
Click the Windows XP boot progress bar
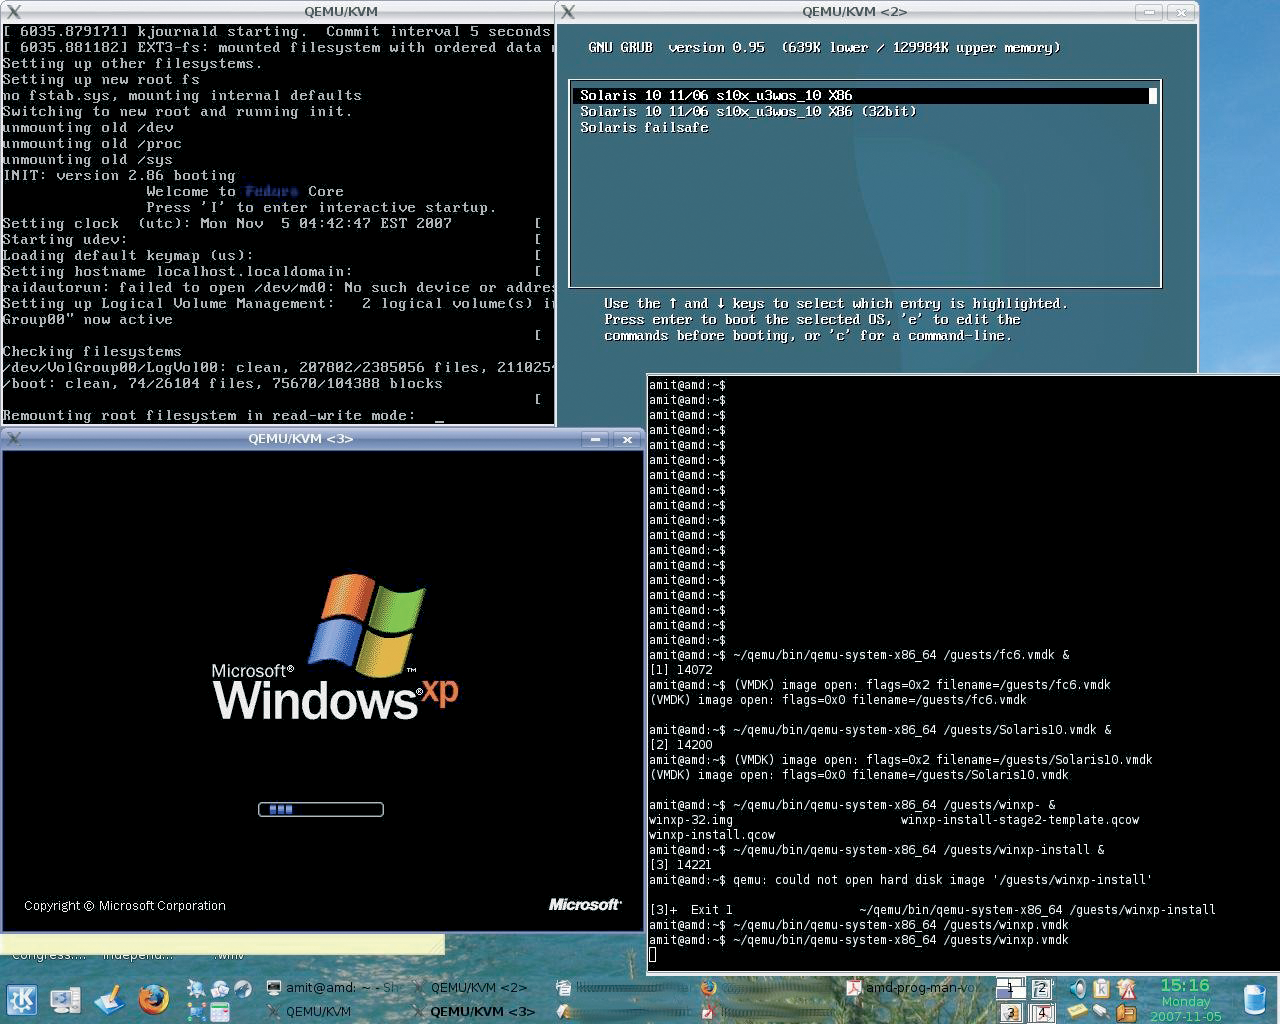click(x=321, y=809)
